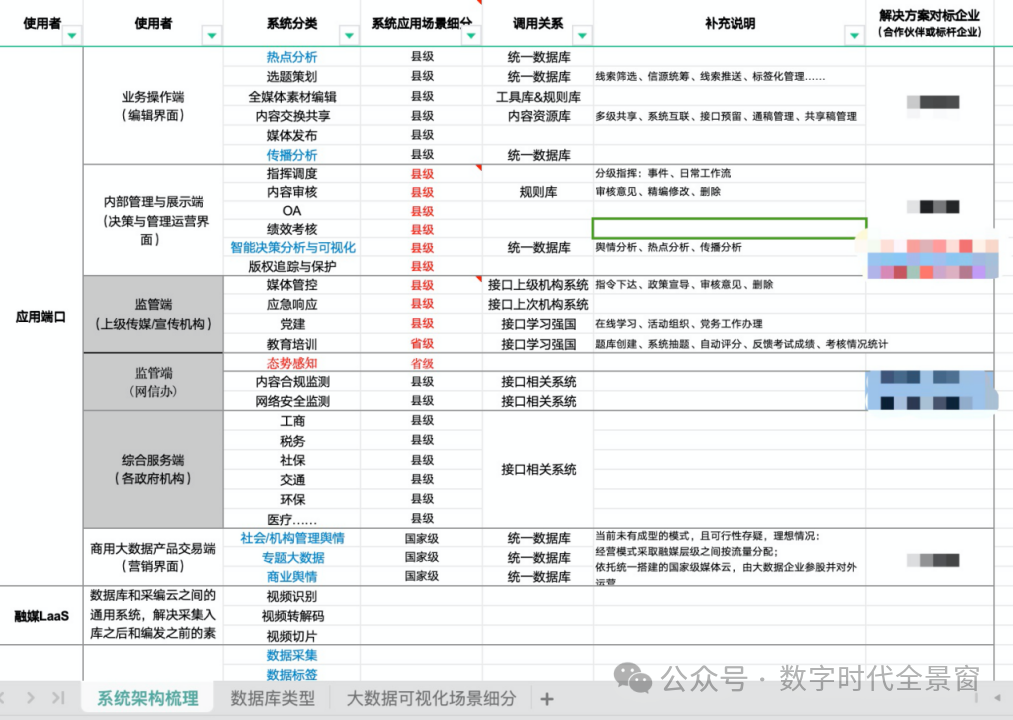Click the 传播分析 link
Image resolution: width=1013 pixels, height=720 pixels.
[x=291, y=155]
